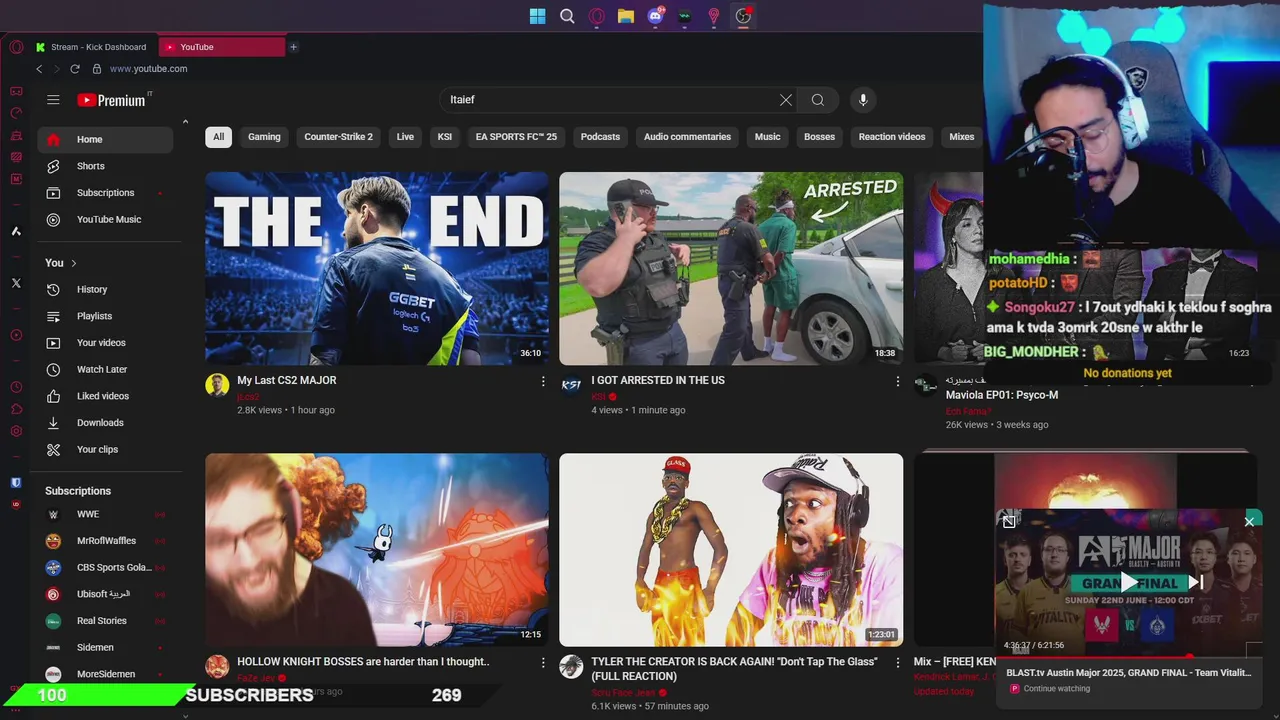Select the KSI filter chip
Viewport: 1280px width, 720px height.
pyautogui.click(x=445, y=137)
